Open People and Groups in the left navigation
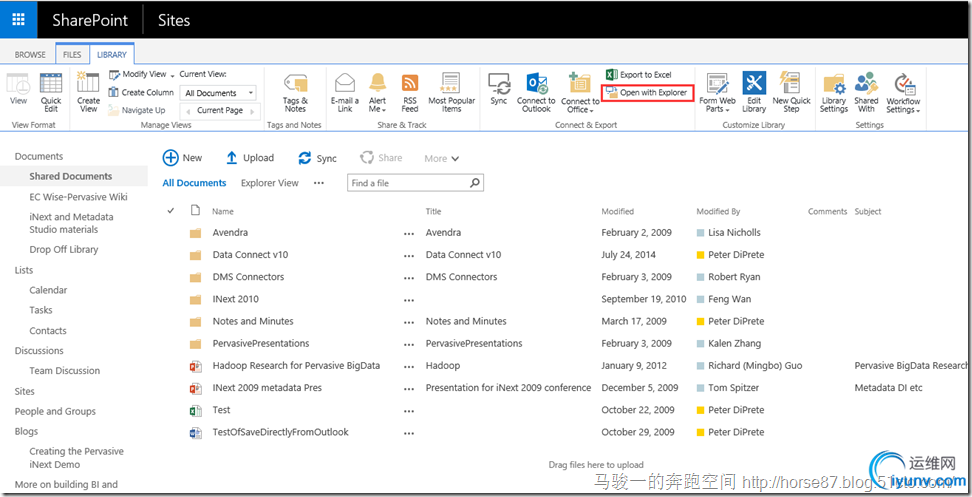The width and height of the screenshot is (972, 497). click(55, 411)
